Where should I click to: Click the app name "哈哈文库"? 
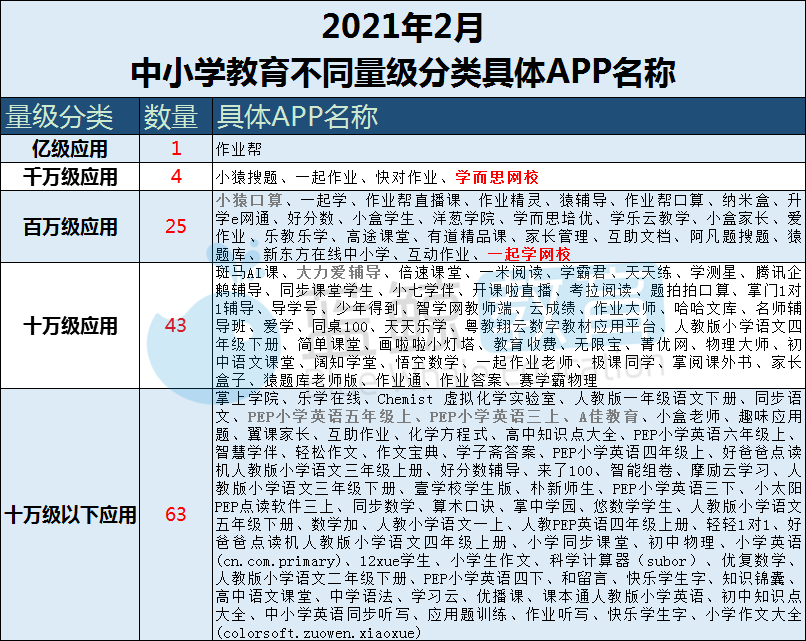tap(705, 308)
